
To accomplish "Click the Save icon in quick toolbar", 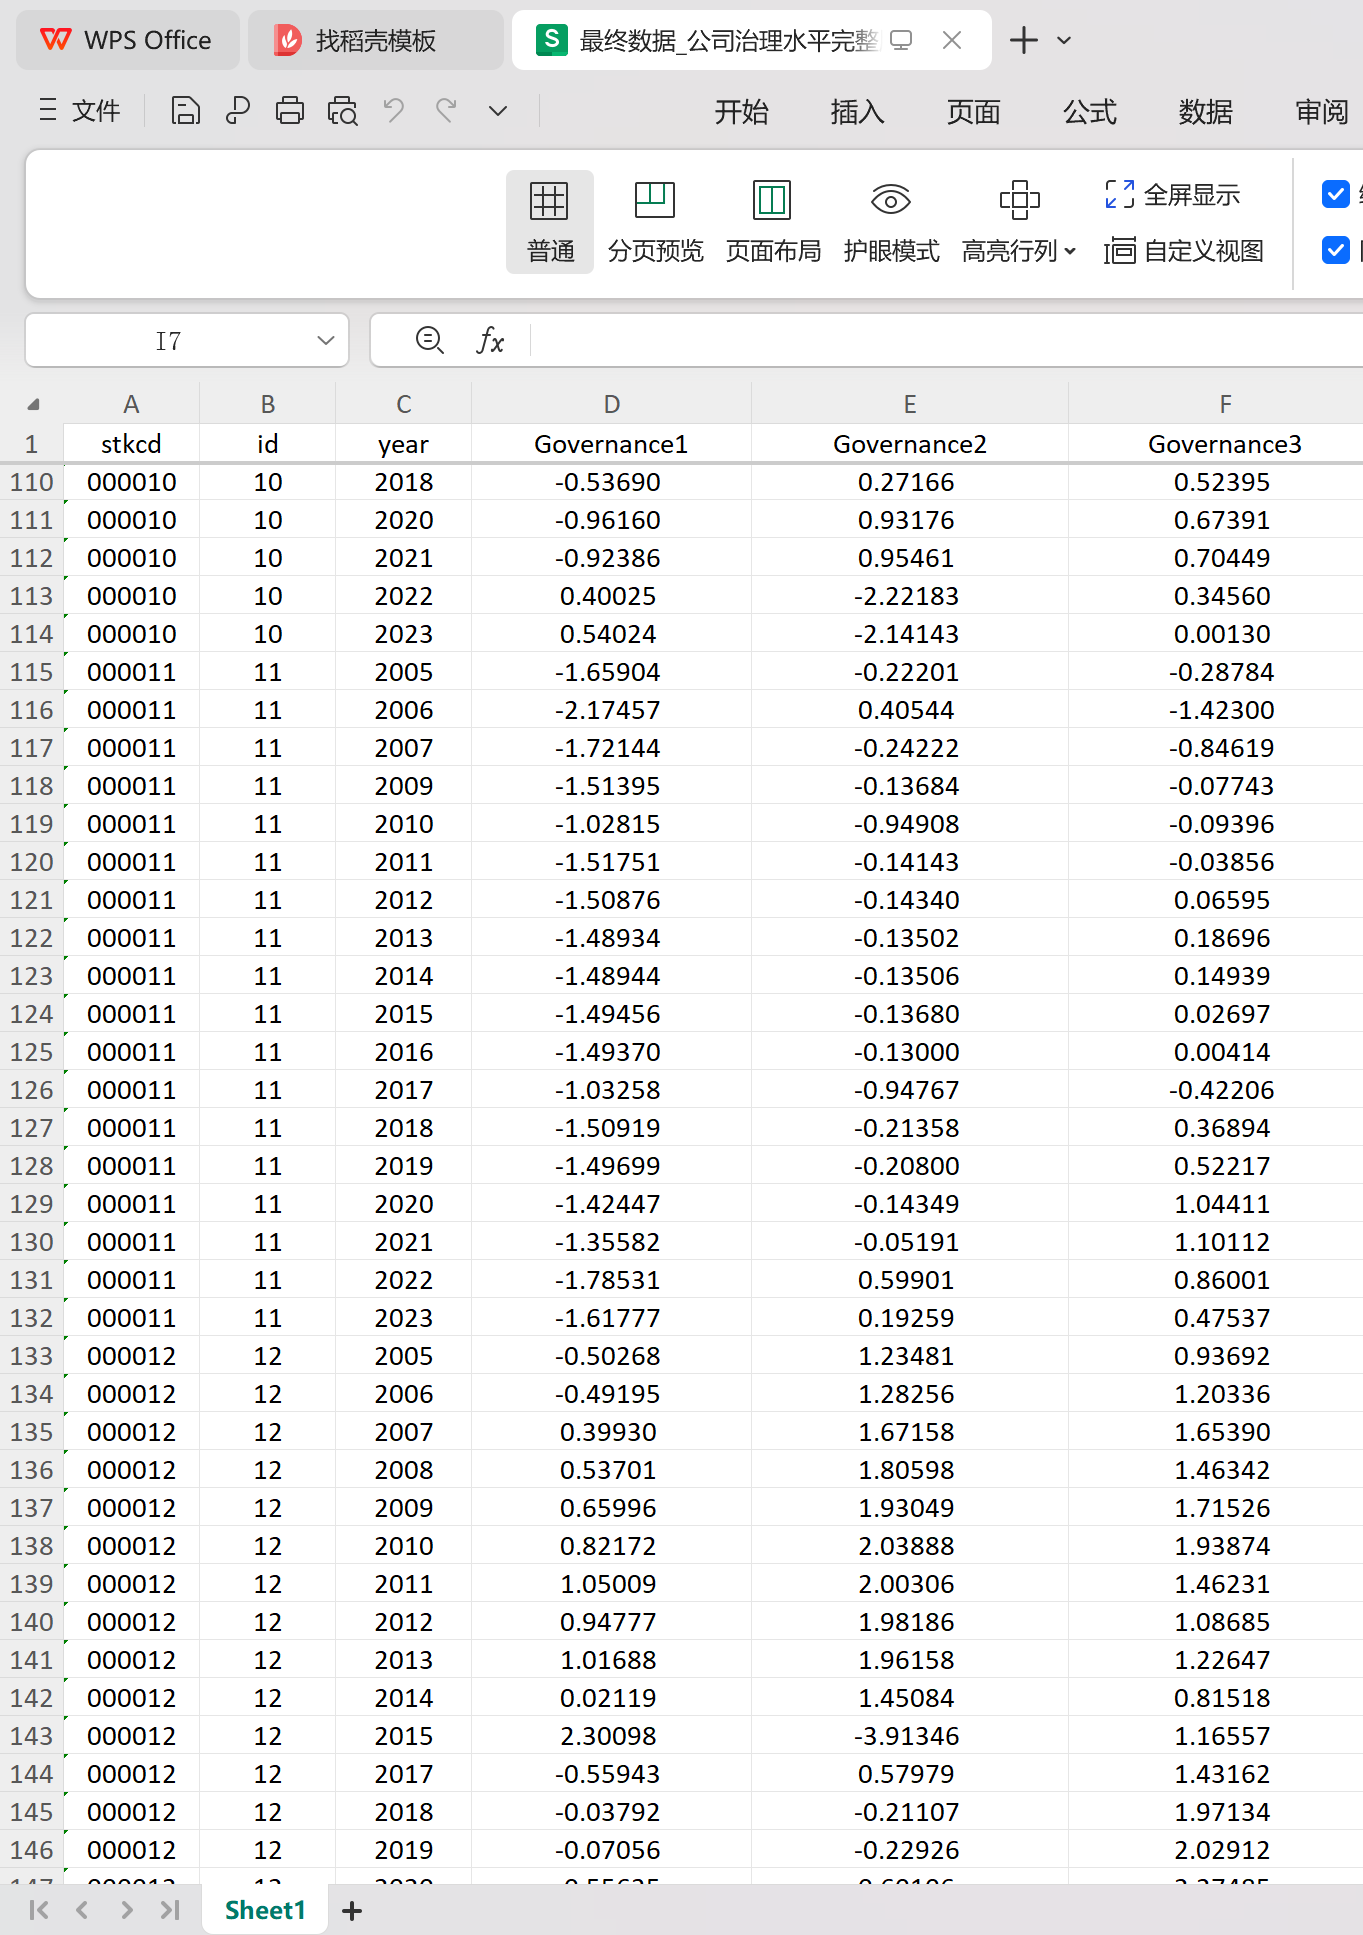I will point(185,110).
